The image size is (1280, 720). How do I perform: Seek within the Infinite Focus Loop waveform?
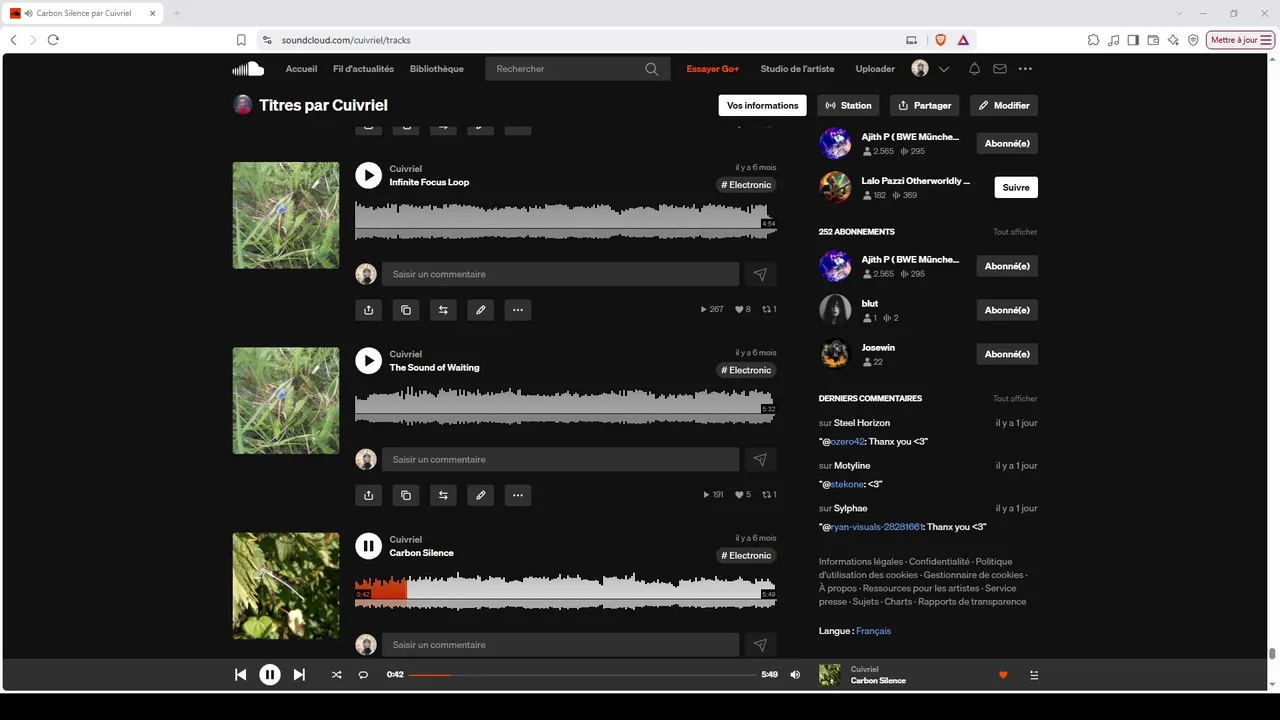coord(565,220)
